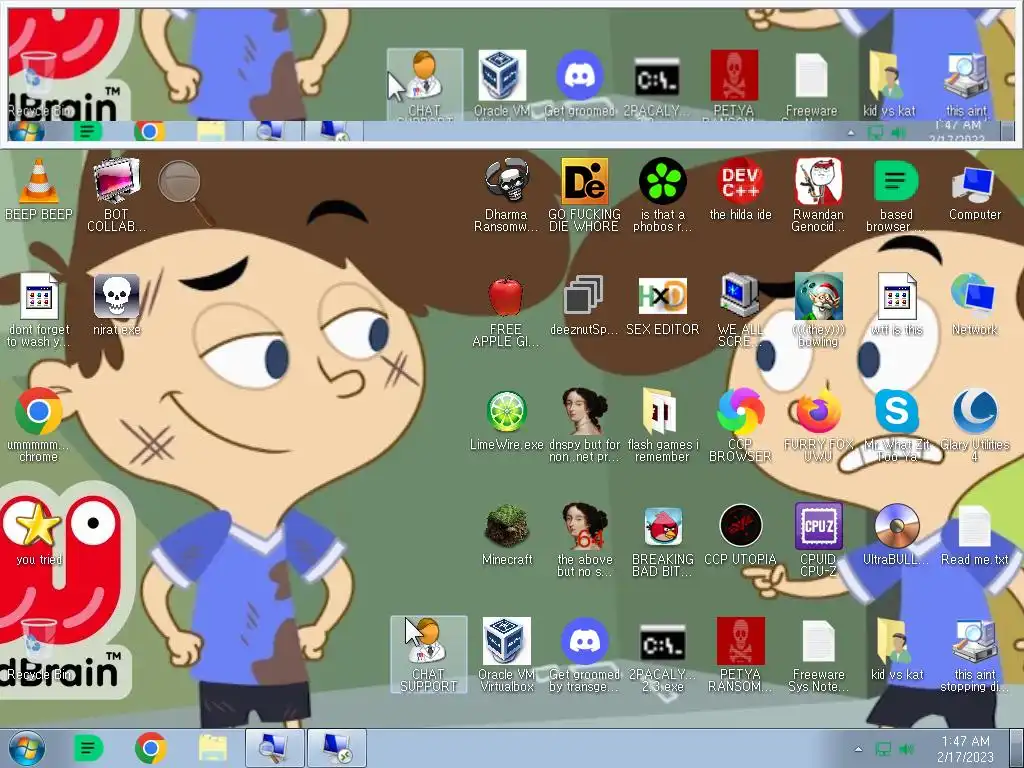Show hidden system tray icons
The image size is (1024, 768).
[858, 749]
